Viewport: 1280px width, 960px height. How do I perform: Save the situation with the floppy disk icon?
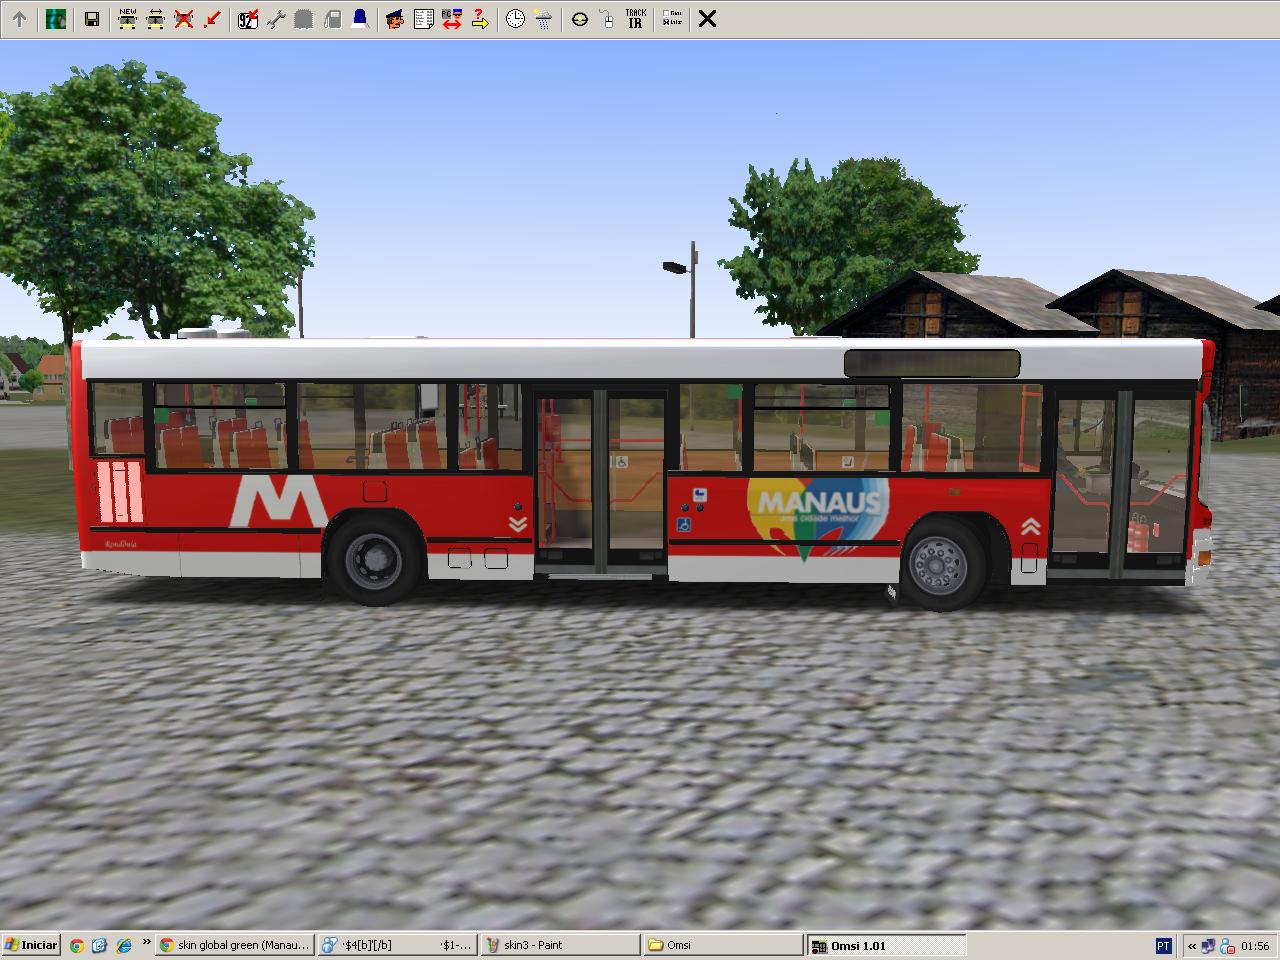click(x=92, y=18)
